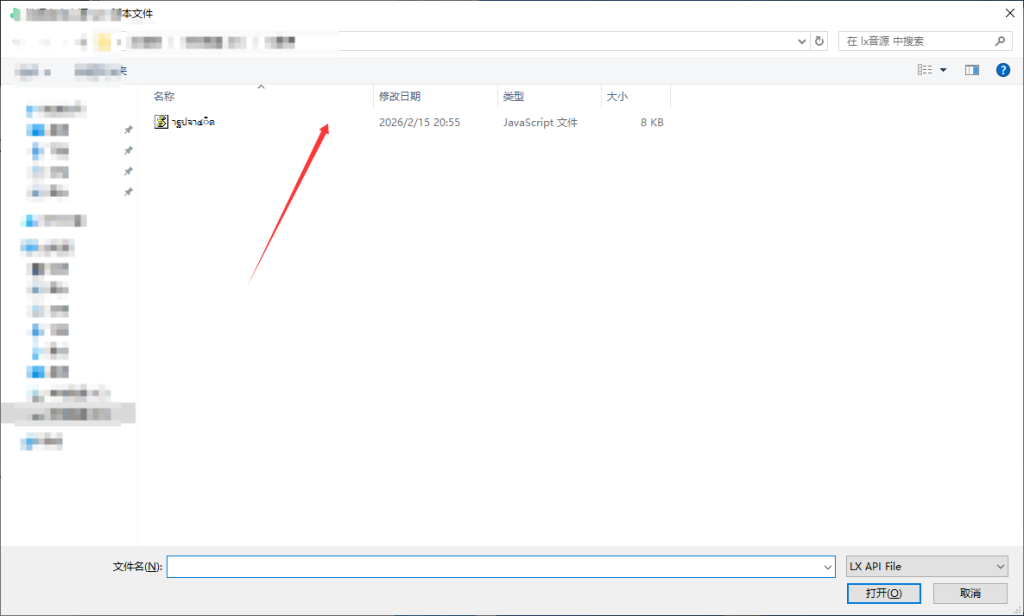Click the change view layout icon
Image resolution: width=1024 pixels, height=616 pixels.
[925, 70]
